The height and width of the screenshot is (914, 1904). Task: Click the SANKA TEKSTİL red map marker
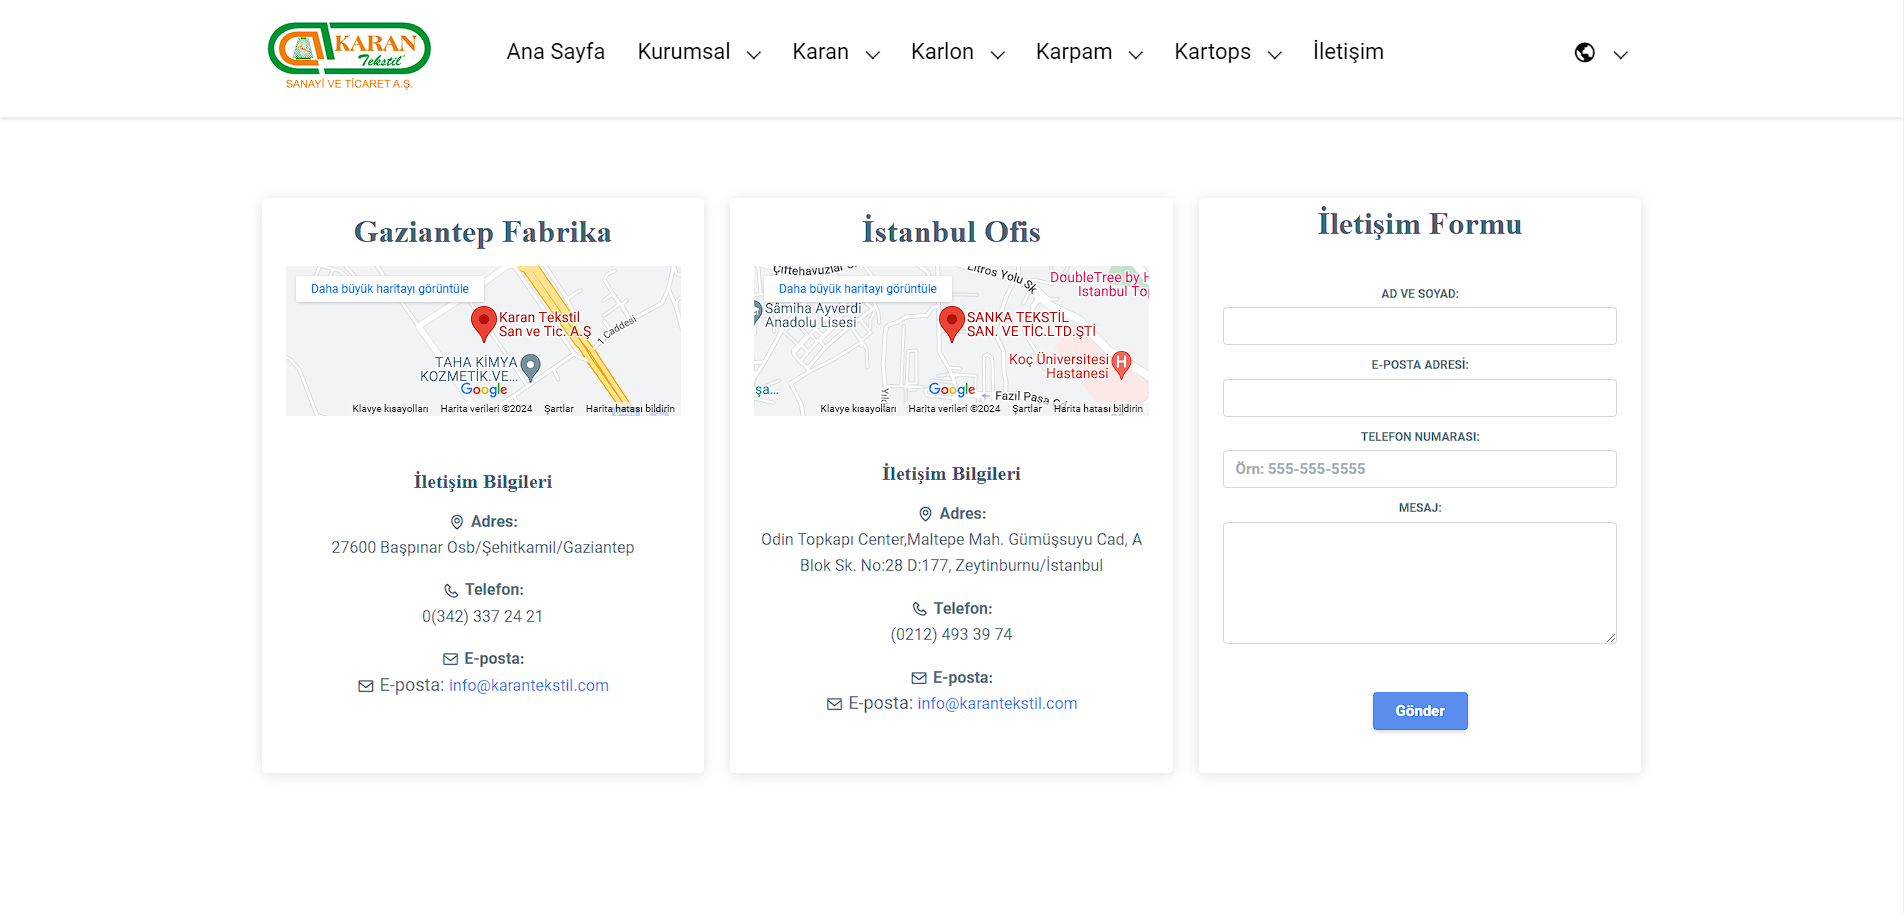tap(952, 324)
